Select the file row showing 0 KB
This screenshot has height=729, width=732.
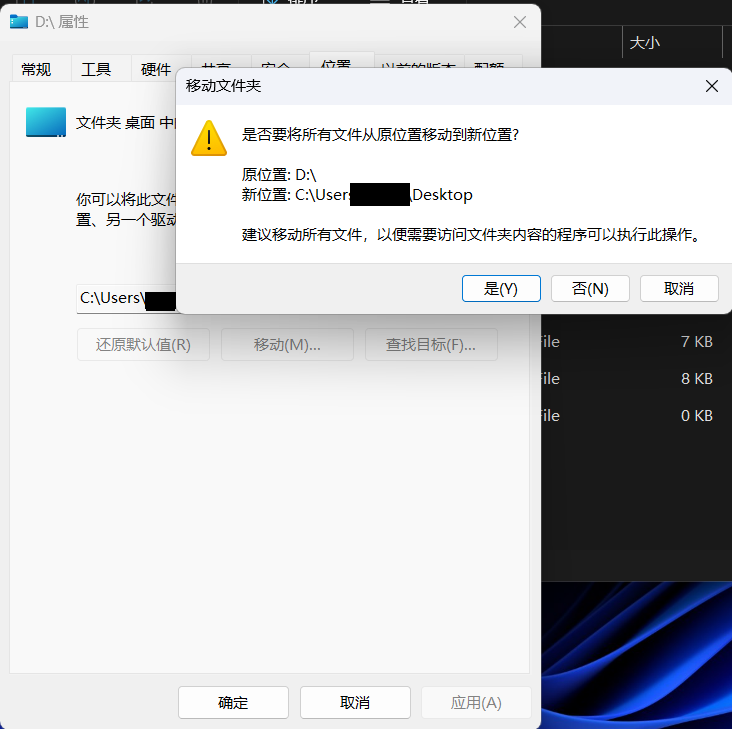[636, 415]
